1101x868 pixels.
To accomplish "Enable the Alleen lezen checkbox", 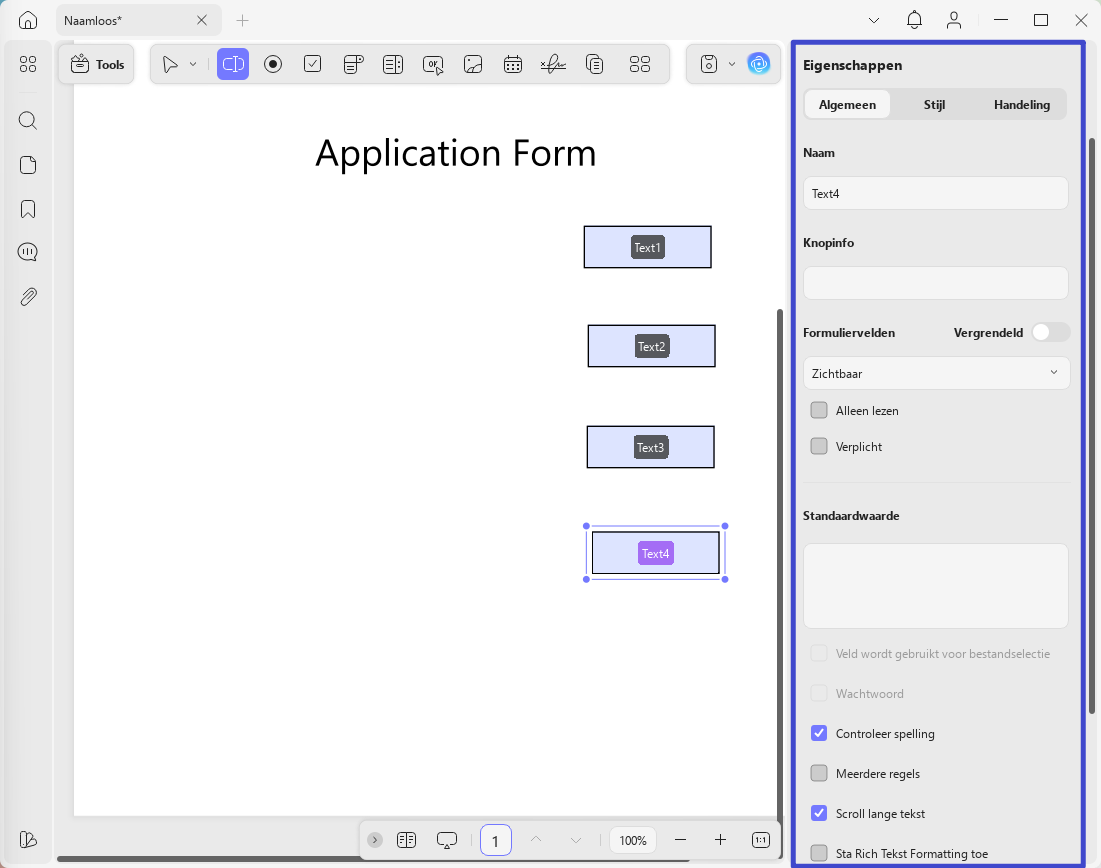I will tap(819, 410).
